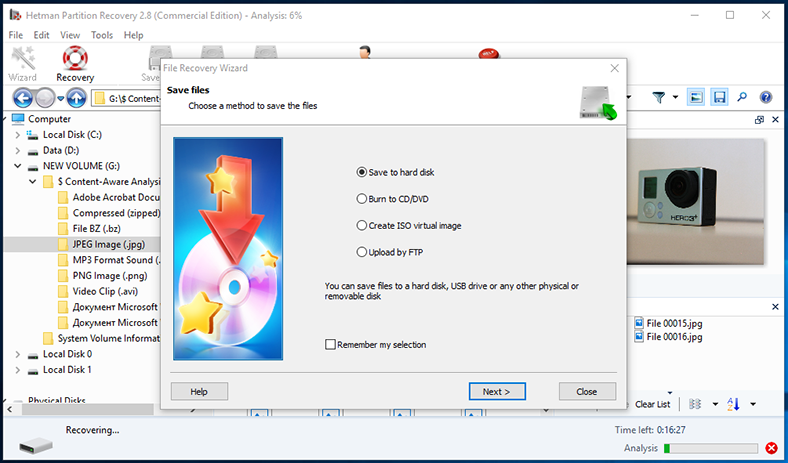Image resolution: width=788 pixels, height=463 pixels.
Task: Click the Recovery lifebuoy toolbar icon
Action: (x=75, y=64)
